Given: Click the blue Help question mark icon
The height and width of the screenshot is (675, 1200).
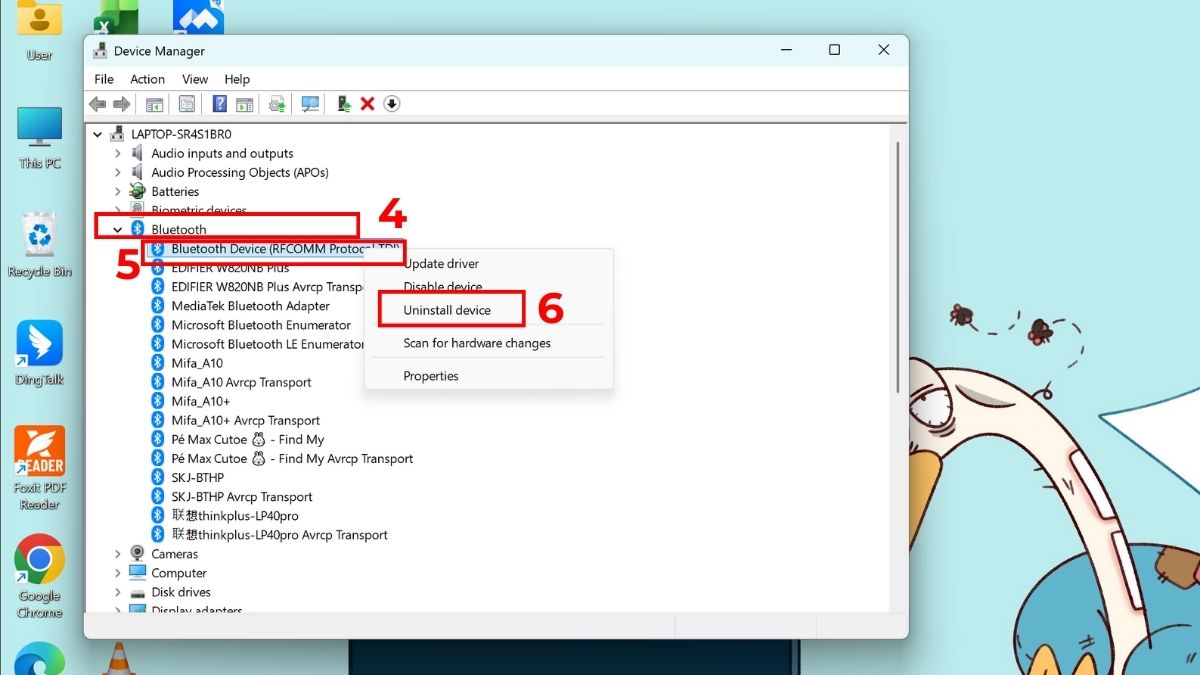Looking at the screenshot, I should [219, 104].
